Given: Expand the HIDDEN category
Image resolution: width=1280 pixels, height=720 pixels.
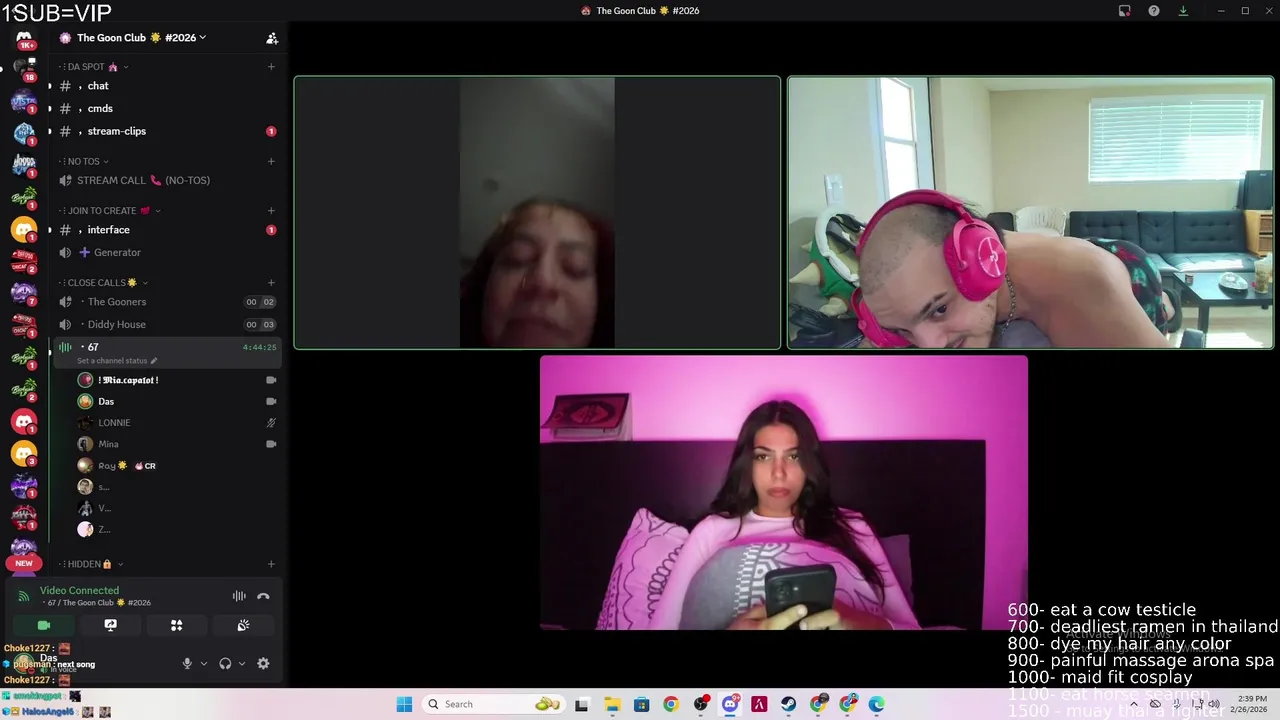Looking at the screenshot, I should tap(91, 564).
